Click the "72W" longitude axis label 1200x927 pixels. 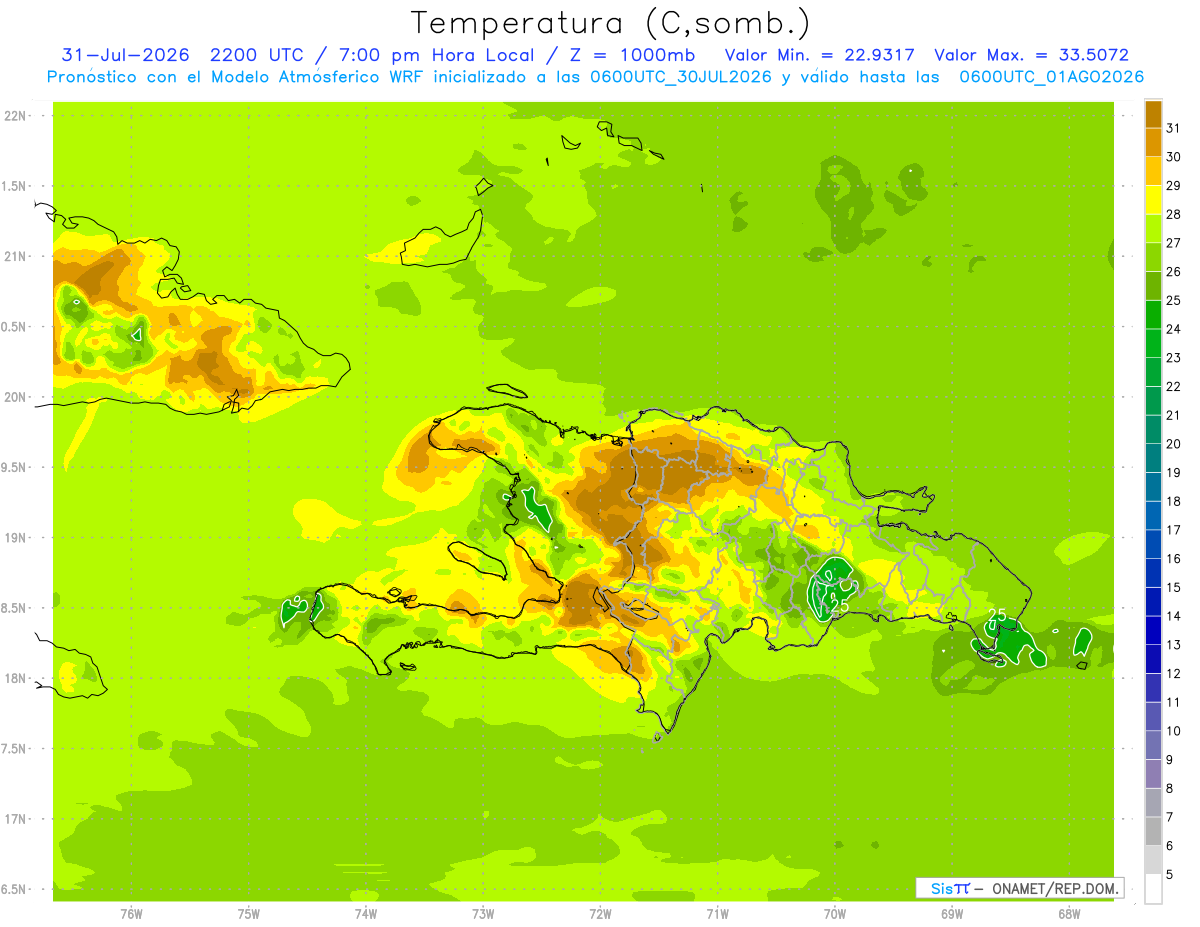point(600,912)
